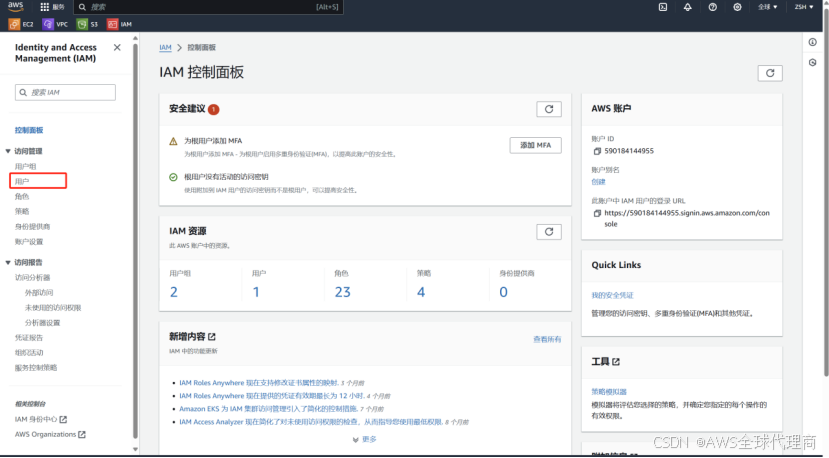Select 服务控制策略 in sidebar
The image size is (829, 458).
point(36,368)
